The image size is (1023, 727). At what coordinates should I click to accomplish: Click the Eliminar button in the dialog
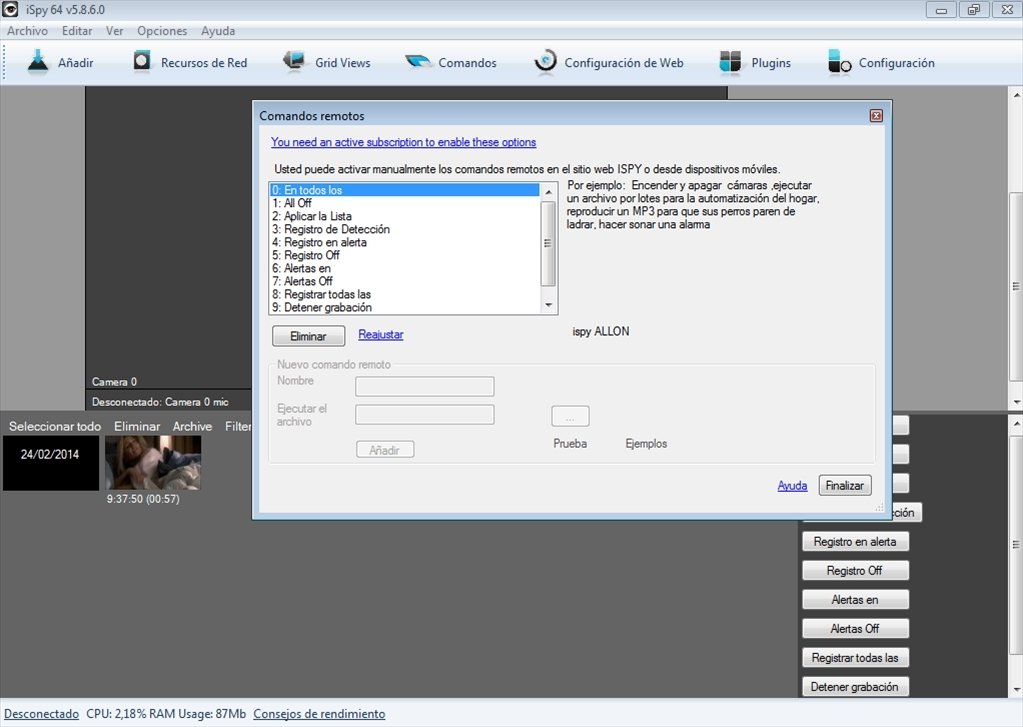pyautogui.click(x=308, y=336)
